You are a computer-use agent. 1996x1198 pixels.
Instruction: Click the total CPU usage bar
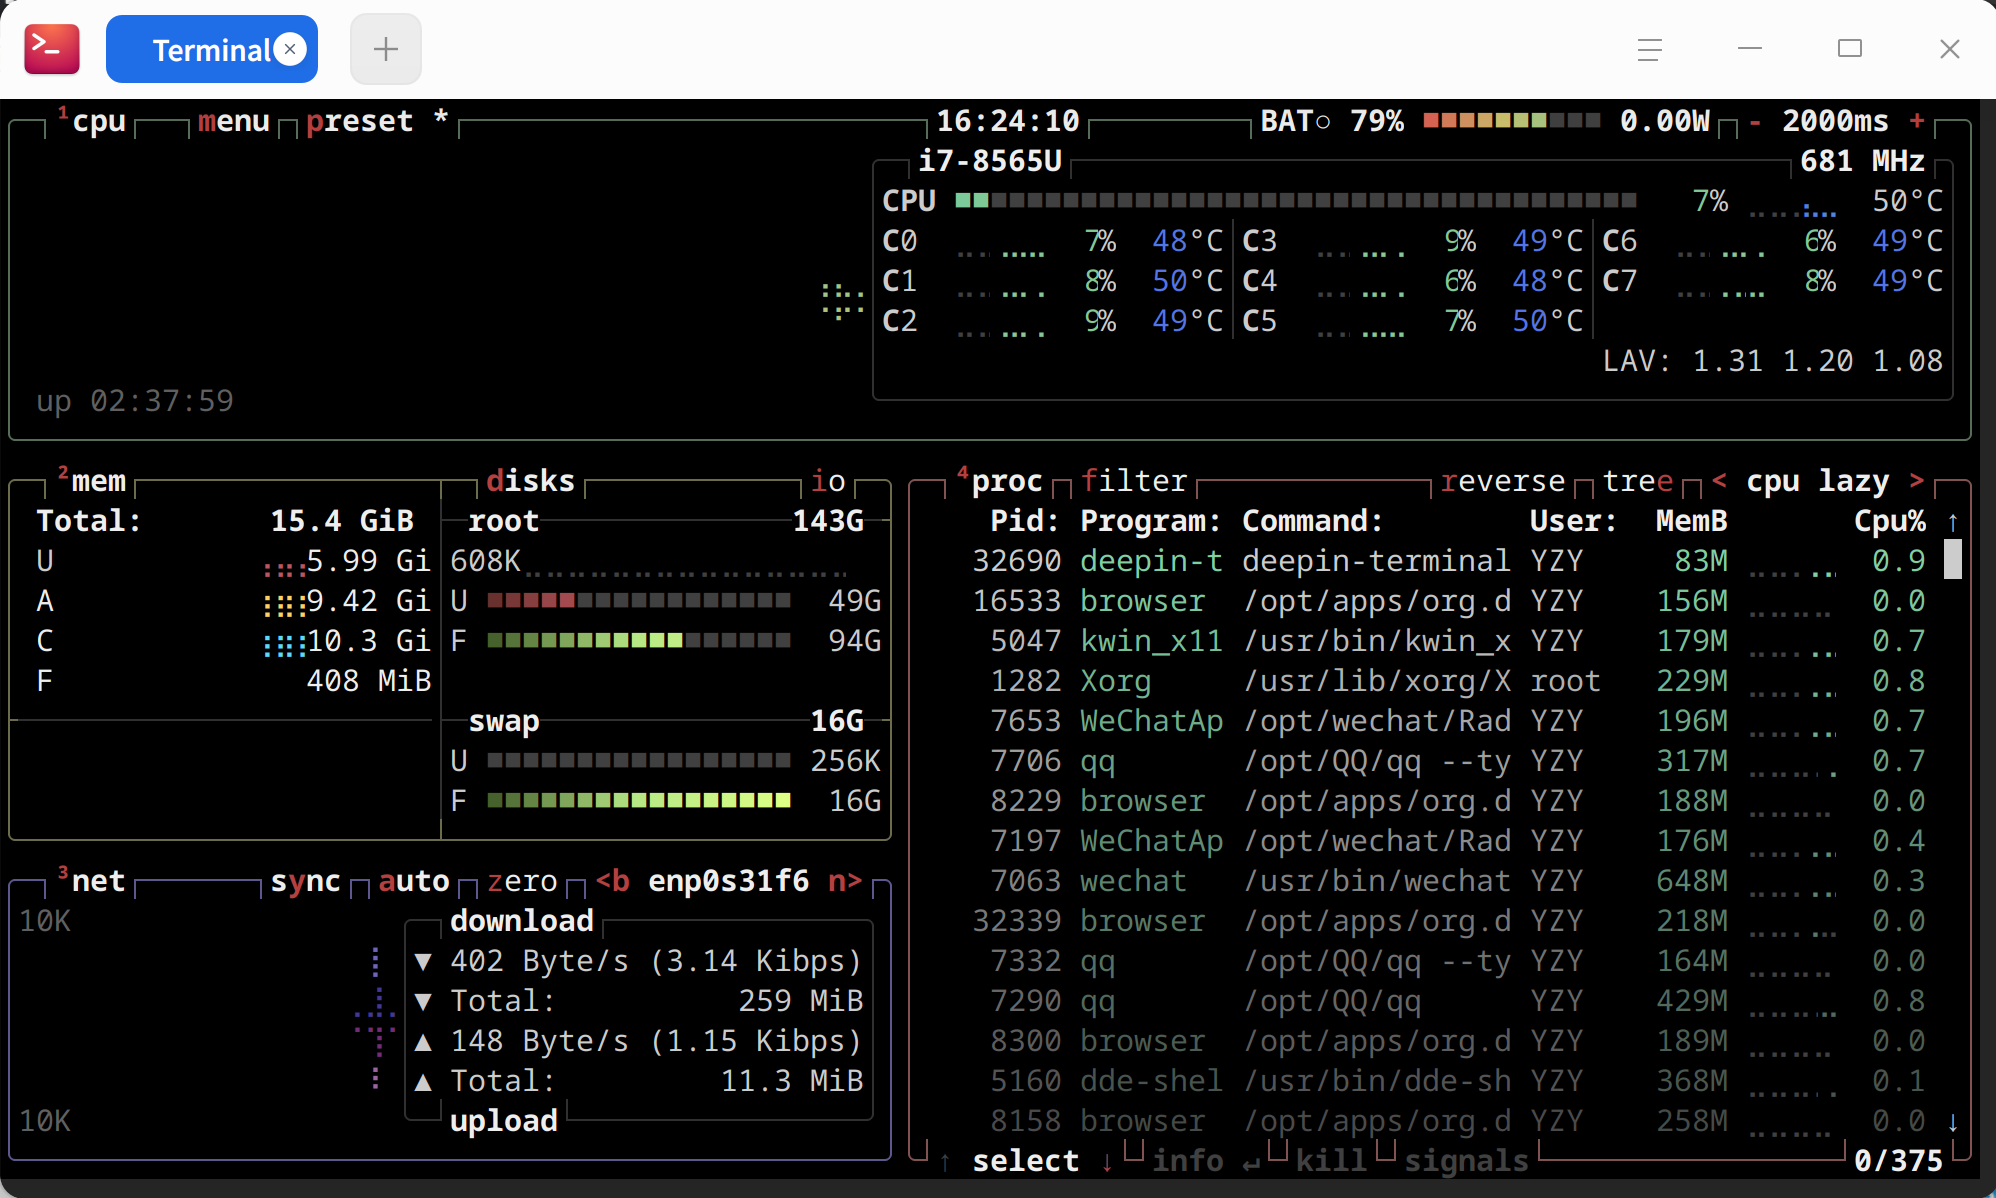coord(1295,200)
